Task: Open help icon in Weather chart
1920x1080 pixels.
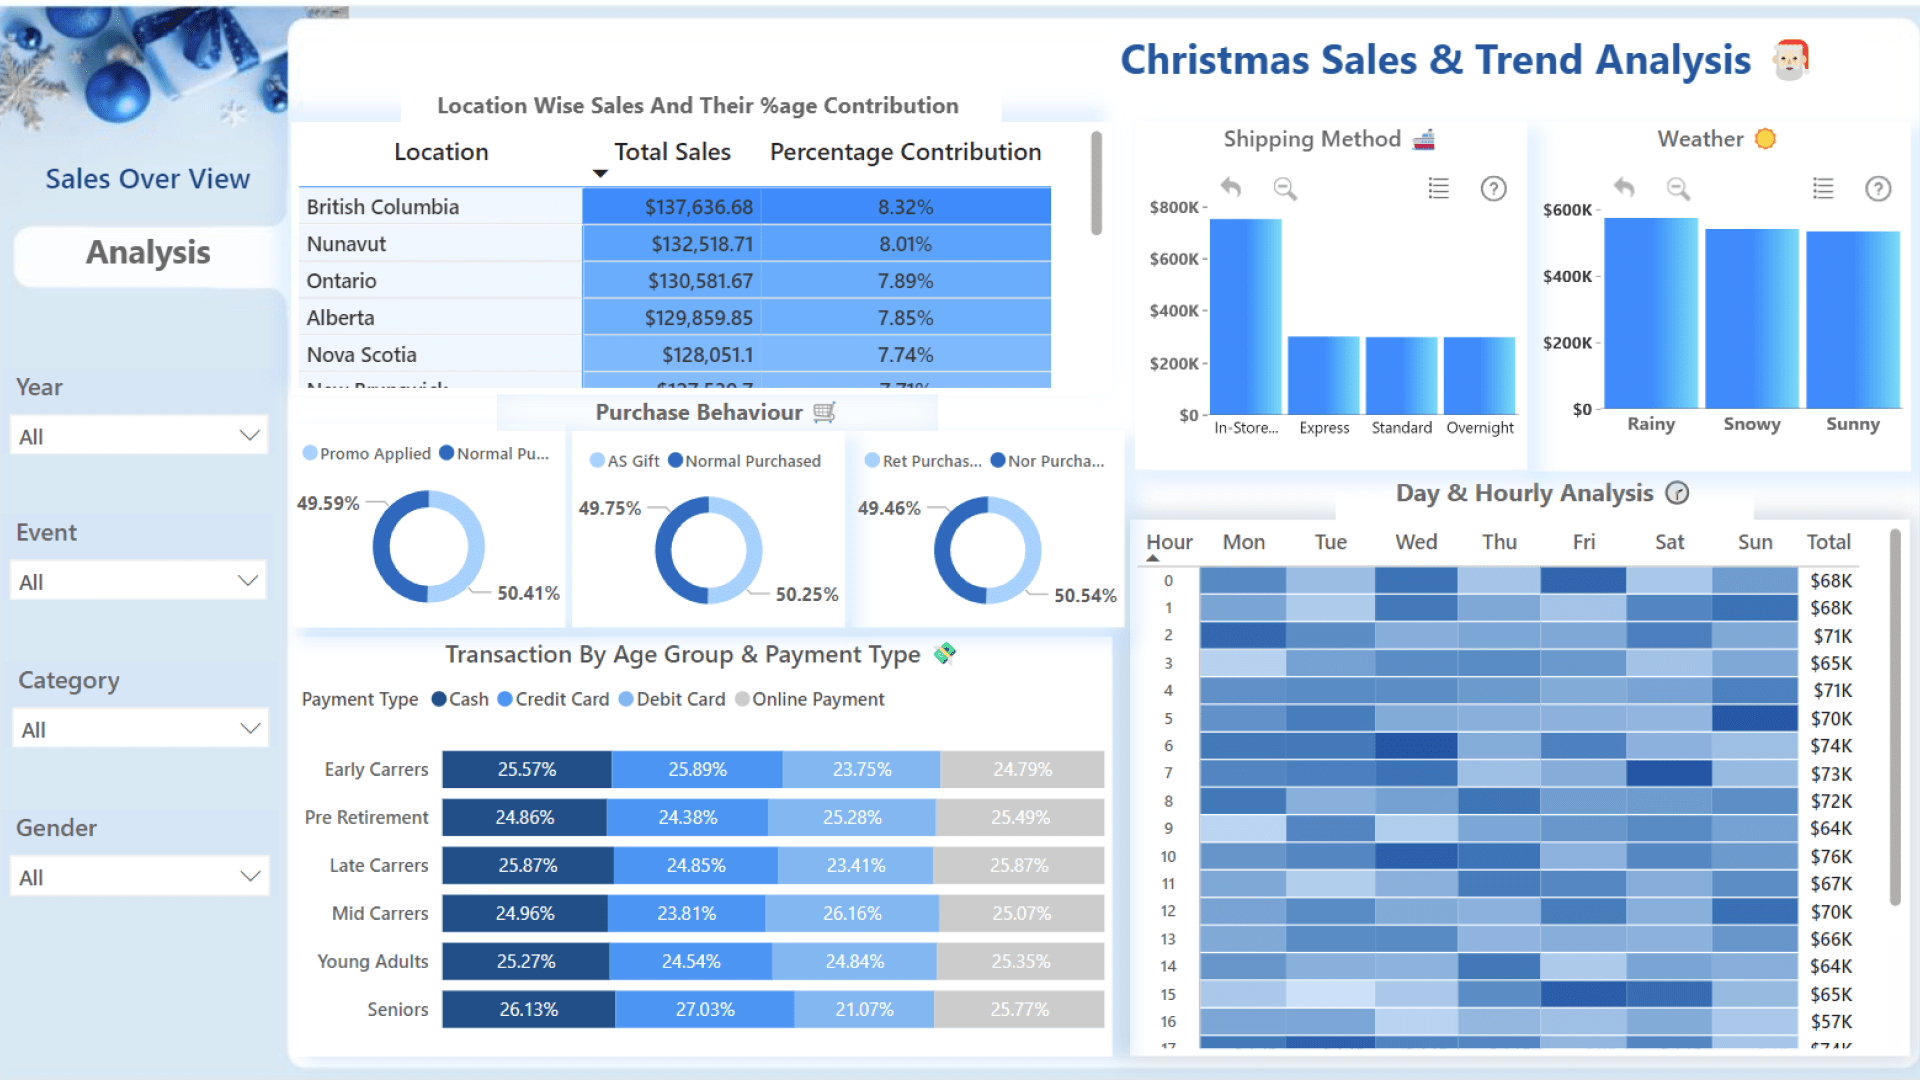Action: pos(1878,188)
